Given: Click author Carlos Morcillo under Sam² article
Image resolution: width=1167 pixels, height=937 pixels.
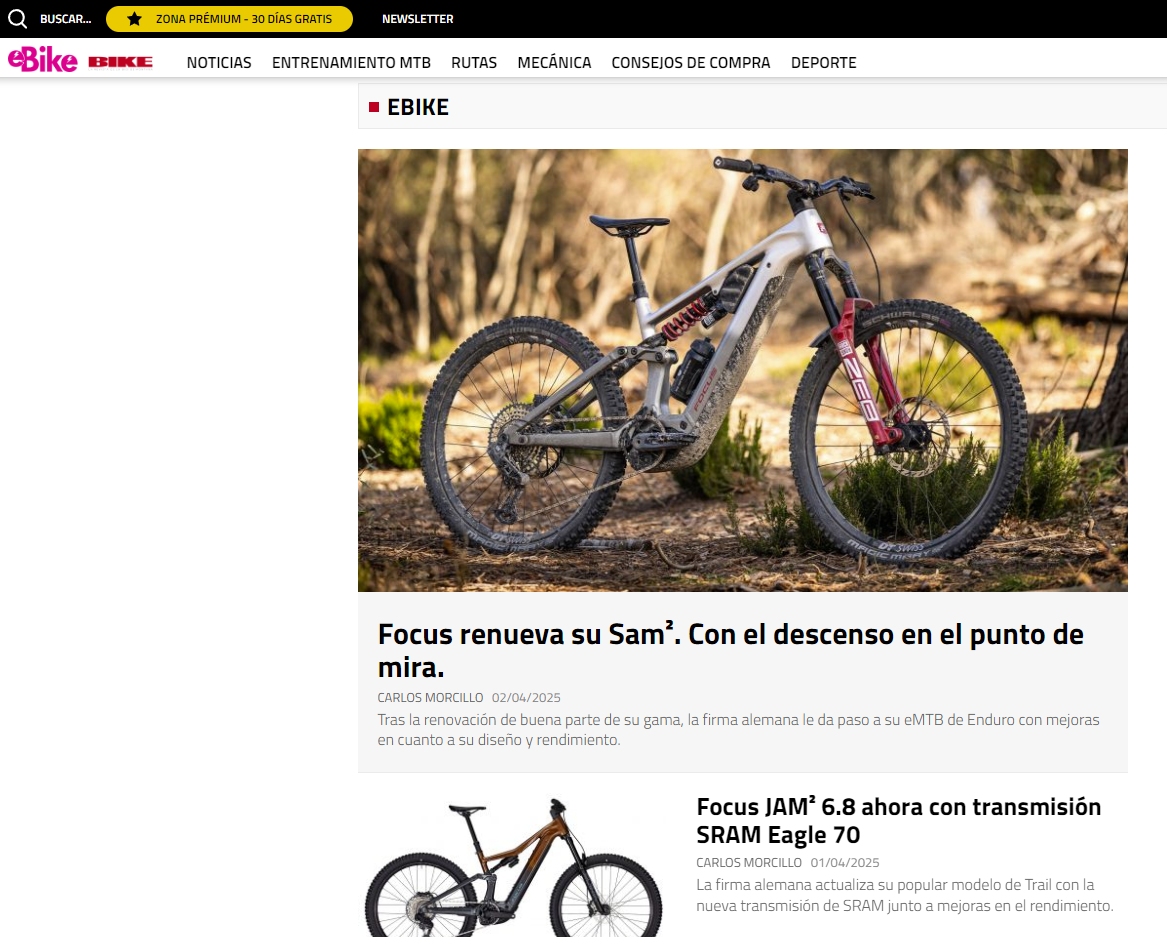Looking at the screenshot, I should click(430, 697).
